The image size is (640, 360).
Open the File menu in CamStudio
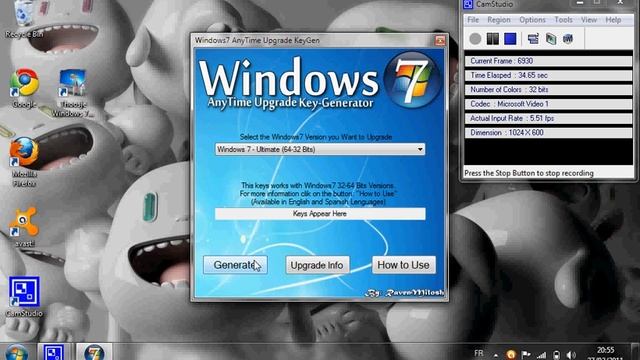[x=473, y=20]
